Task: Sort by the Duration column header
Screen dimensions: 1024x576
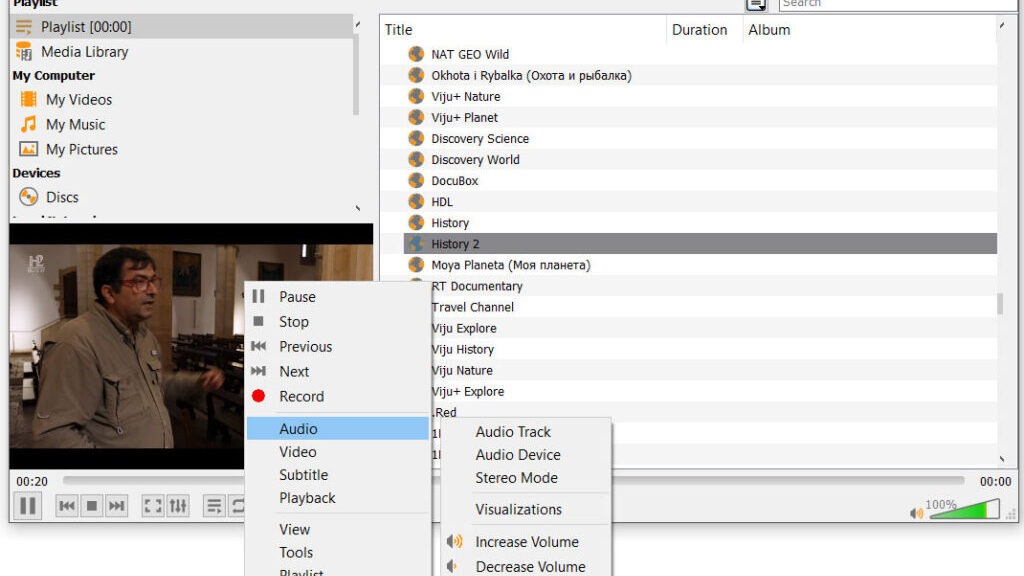Action: pos(704,30)
